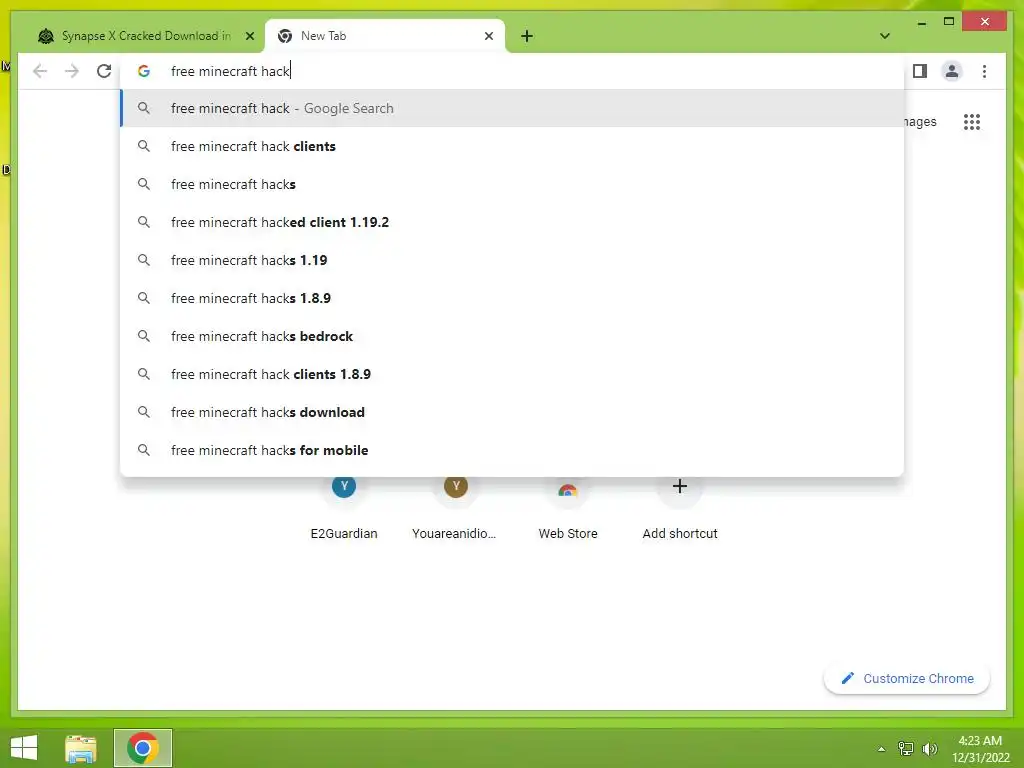Close the Synapse X Cracked Download tab
This screenshot has height=768, width=1024.
click(249, 36)
